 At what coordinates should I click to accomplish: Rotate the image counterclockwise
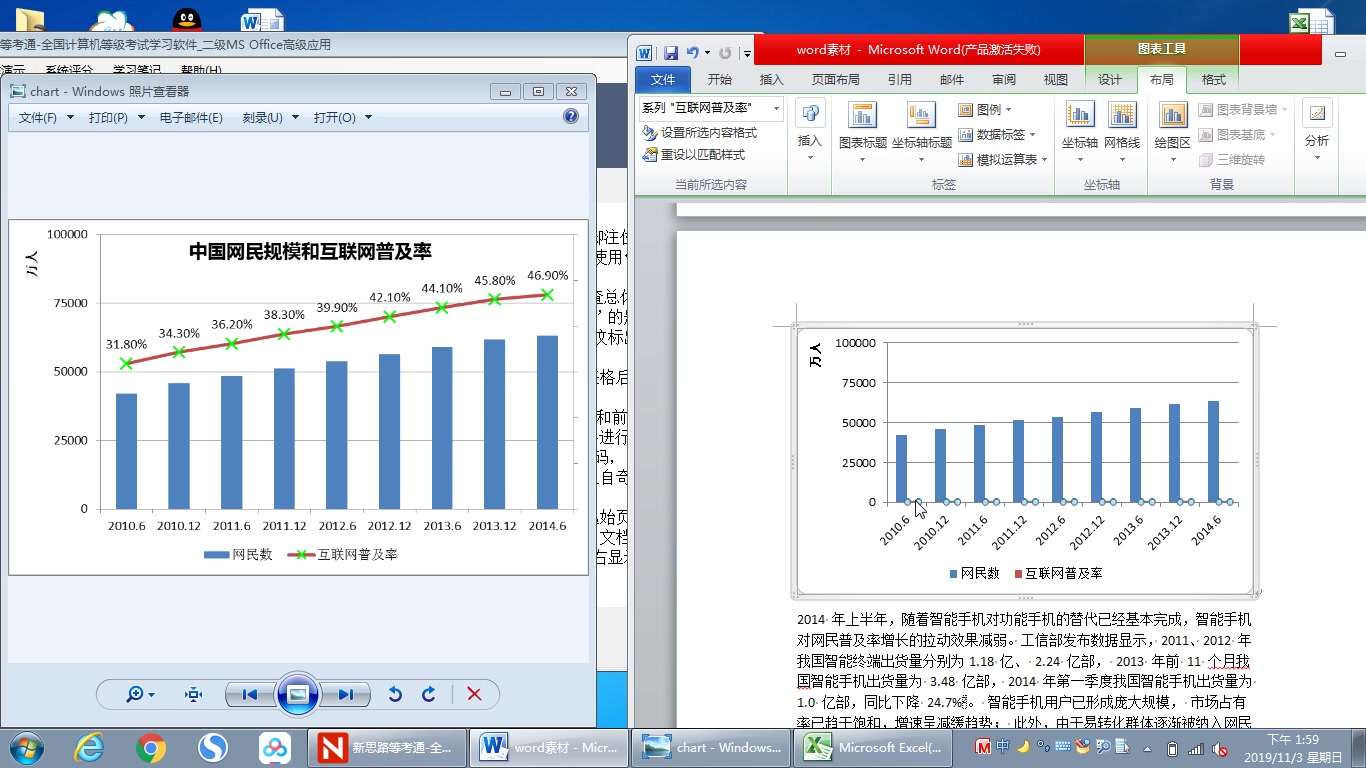point(395,694)
